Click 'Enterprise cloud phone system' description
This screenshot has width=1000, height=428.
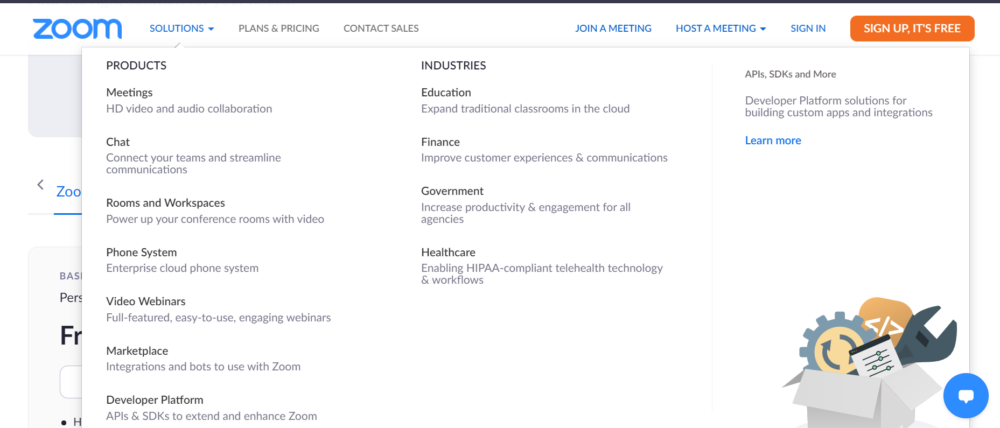[182, 268]
